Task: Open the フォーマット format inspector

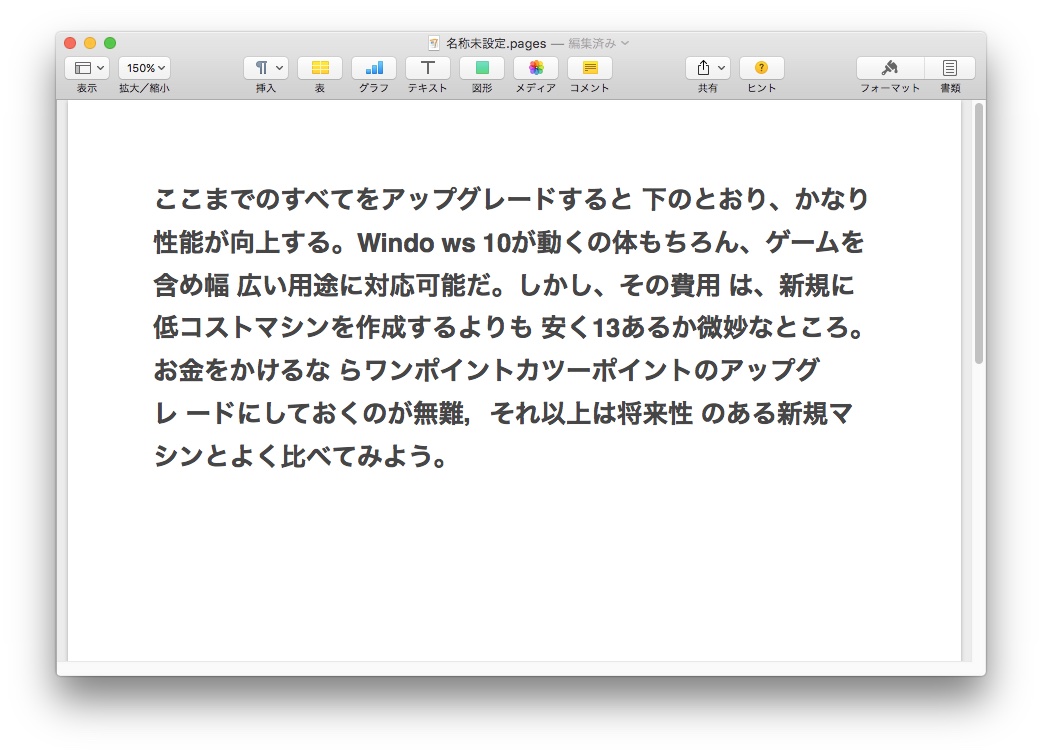Action: 890,68
